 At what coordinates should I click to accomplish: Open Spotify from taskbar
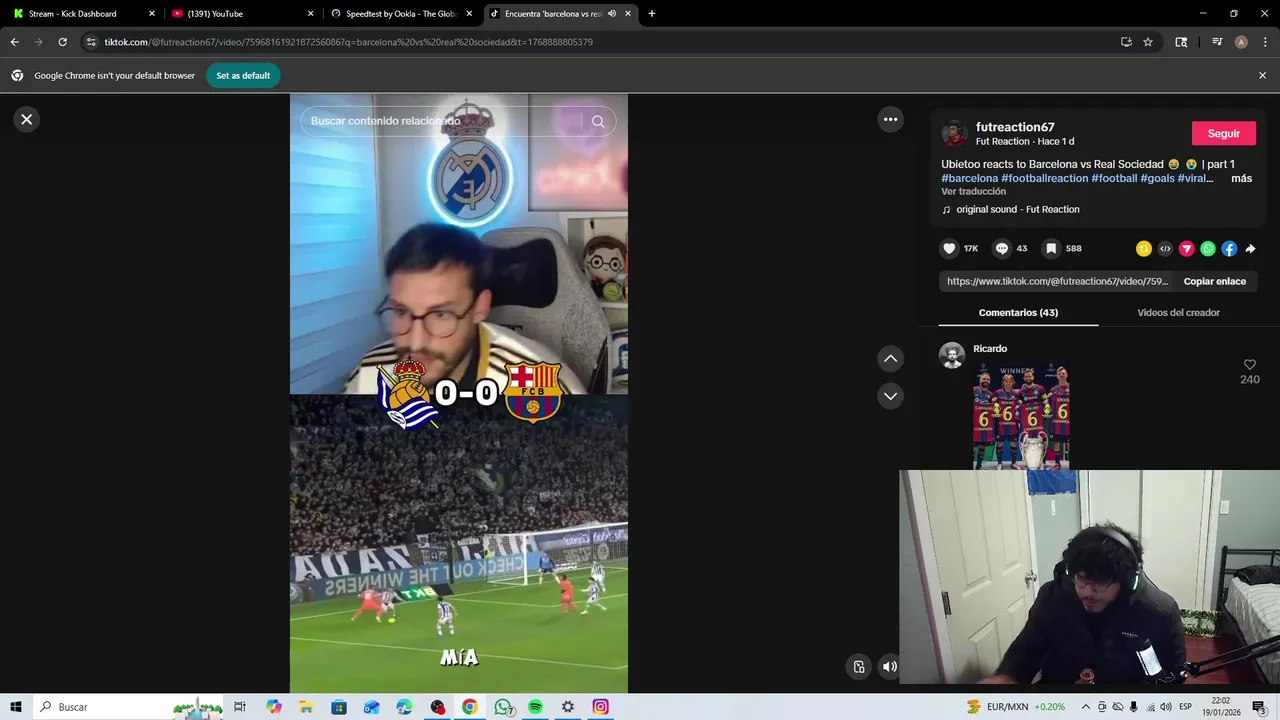tap(535, 707)
